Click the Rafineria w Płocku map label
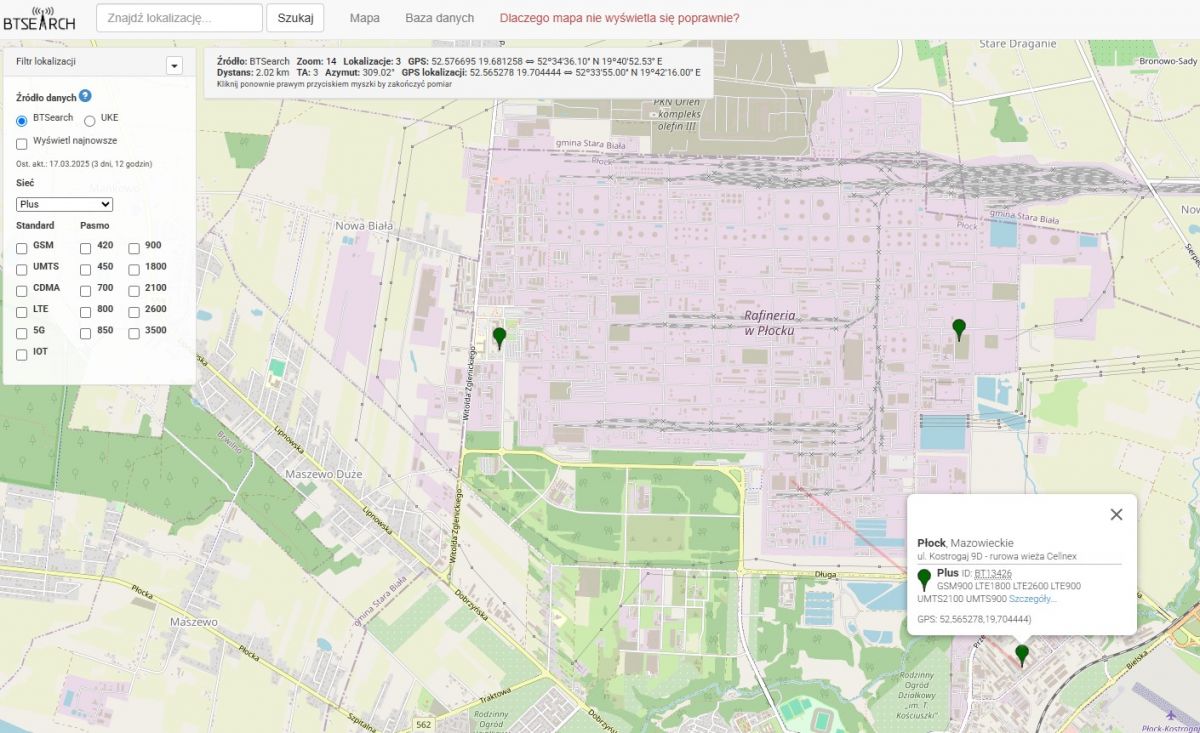The width and height of the screenshot is (1200, 733). tap(769, 322)
